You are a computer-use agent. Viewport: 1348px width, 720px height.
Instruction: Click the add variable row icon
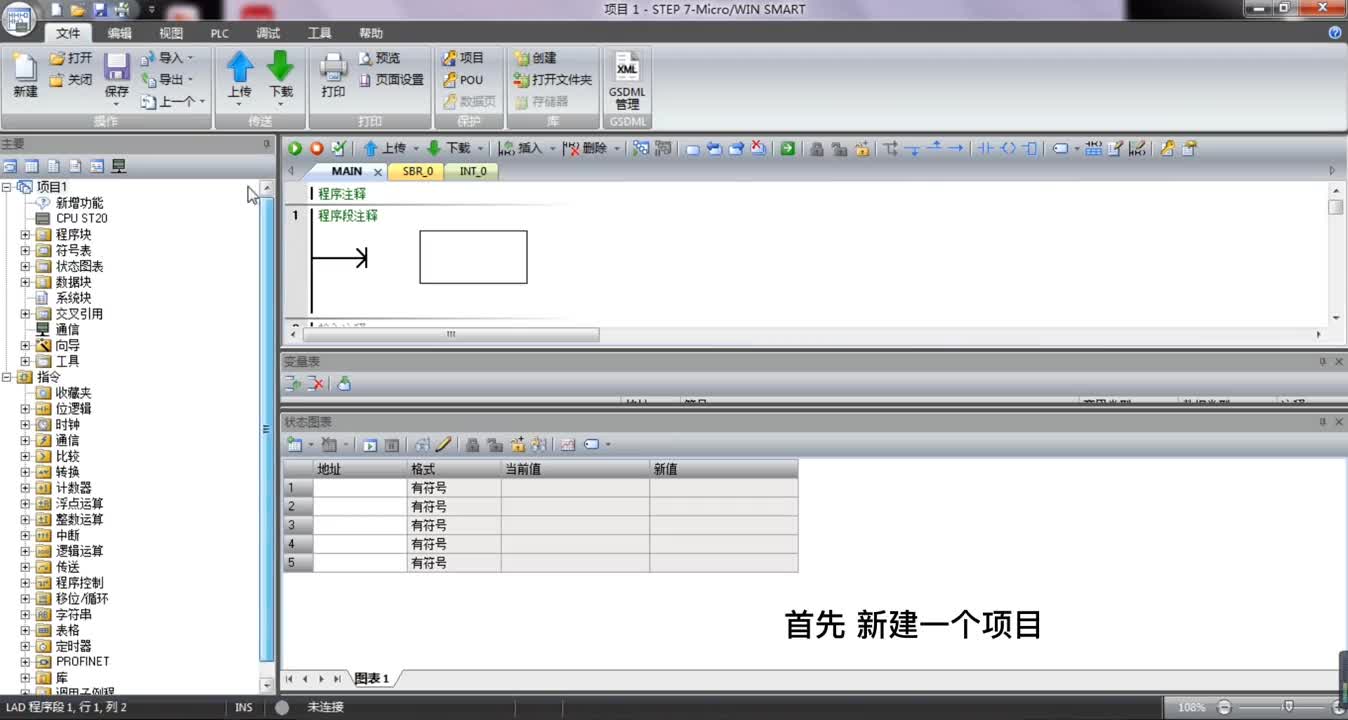pyautogui.click(x=293, y=384)
